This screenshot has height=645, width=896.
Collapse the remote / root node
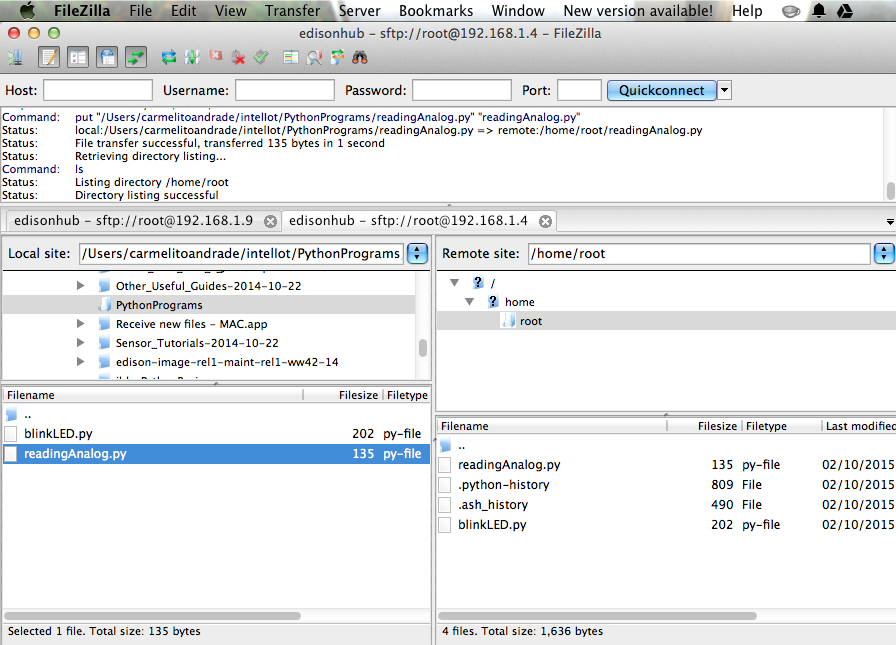click(454, 282)
